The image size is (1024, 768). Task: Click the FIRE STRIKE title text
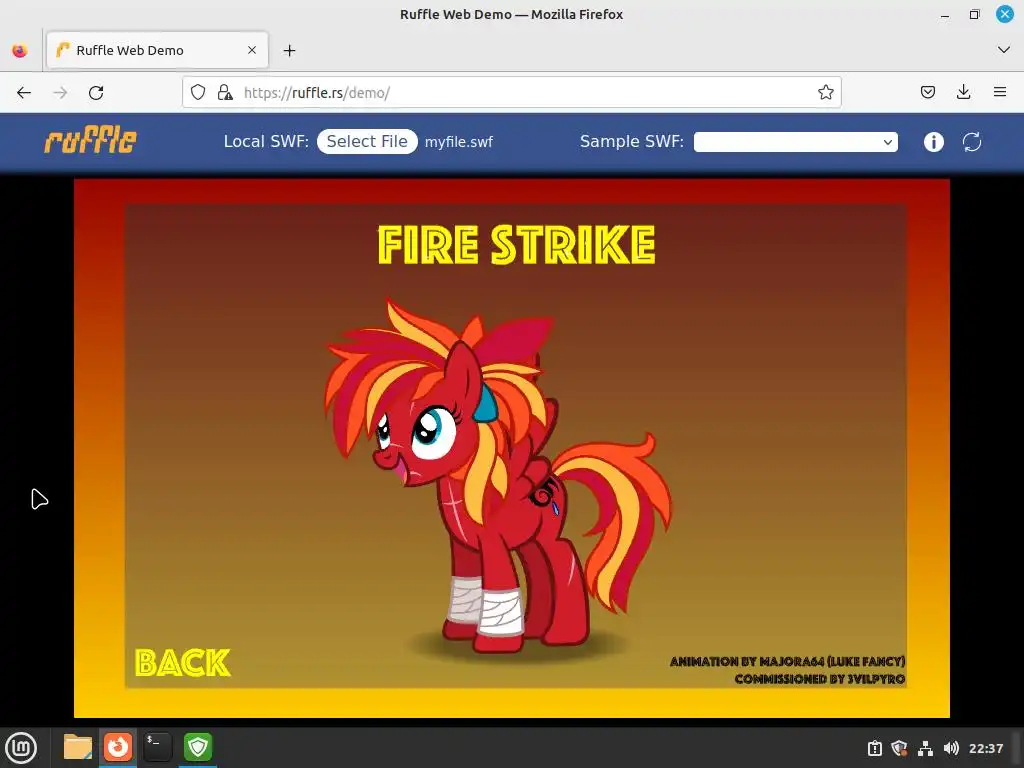pos(516,245)
